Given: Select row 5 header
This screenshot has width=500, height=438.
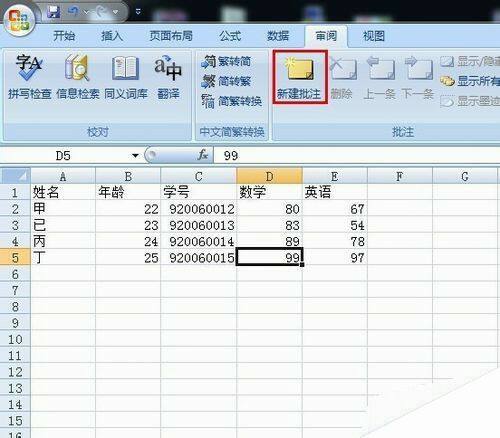Looking at the screenshot, I should click(x=15, y=258).
